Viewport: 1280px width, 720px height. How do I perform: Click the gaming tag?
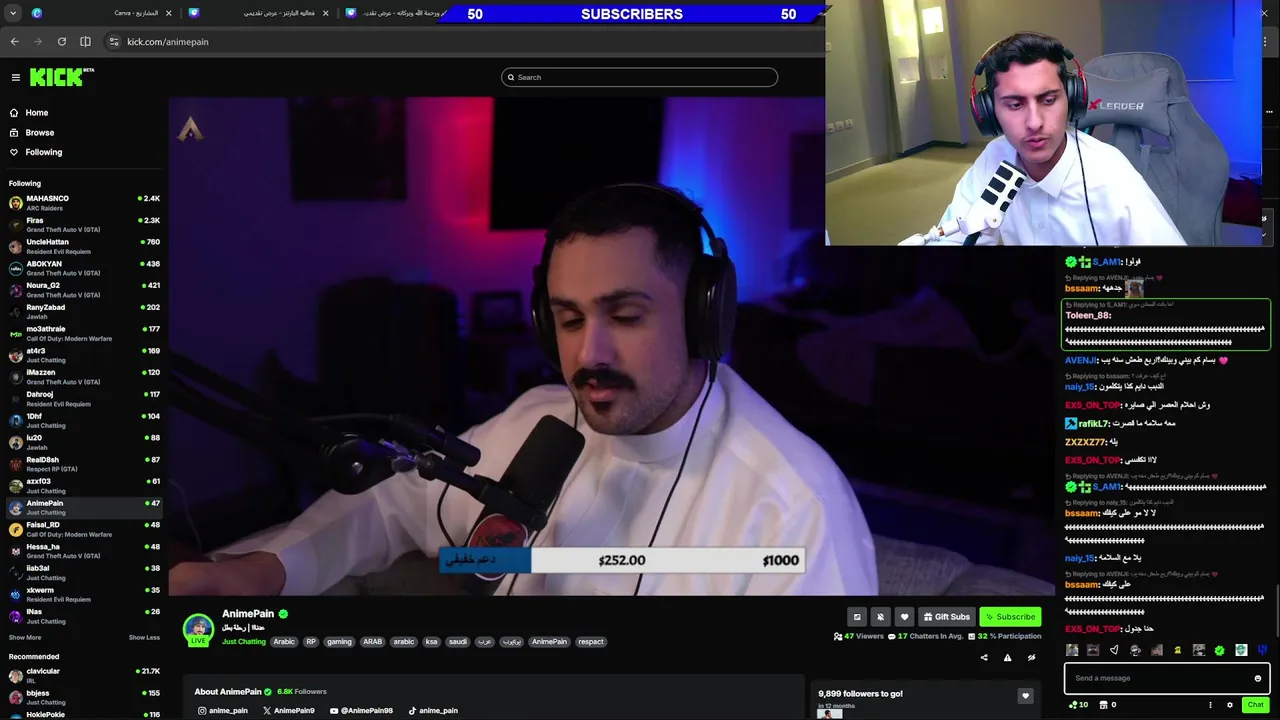point(339,641)
